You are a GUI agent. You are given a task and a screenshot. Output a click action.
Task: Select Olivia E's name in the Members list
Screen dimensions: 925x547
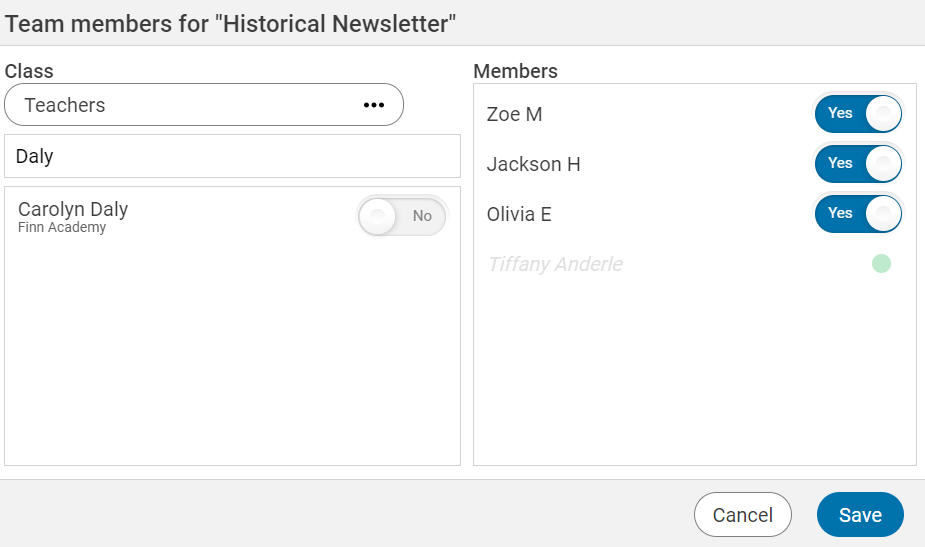[x=519, y=214]
